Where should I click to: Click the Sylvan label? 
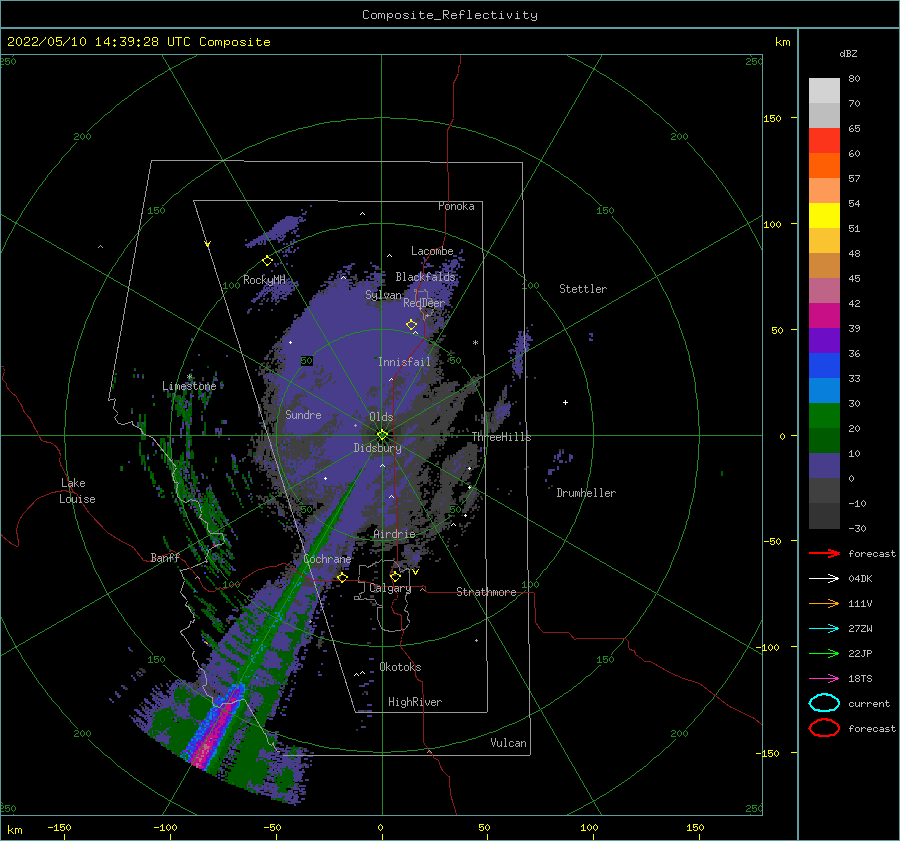click(383, 295)
